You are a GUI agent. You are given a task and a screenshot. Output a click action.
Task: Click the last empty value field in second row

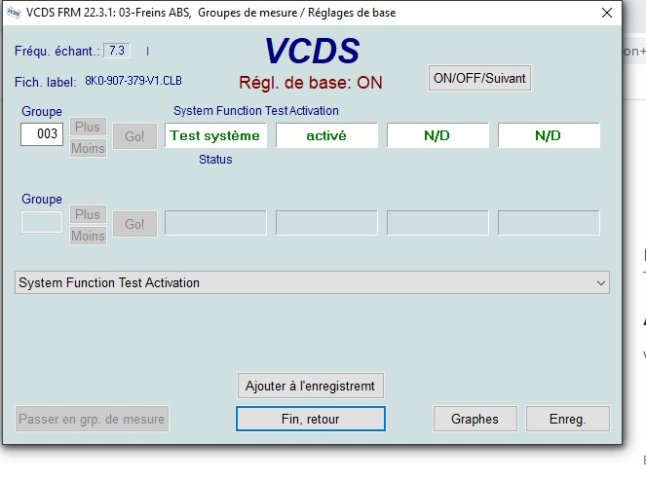(x=549, y=223)
